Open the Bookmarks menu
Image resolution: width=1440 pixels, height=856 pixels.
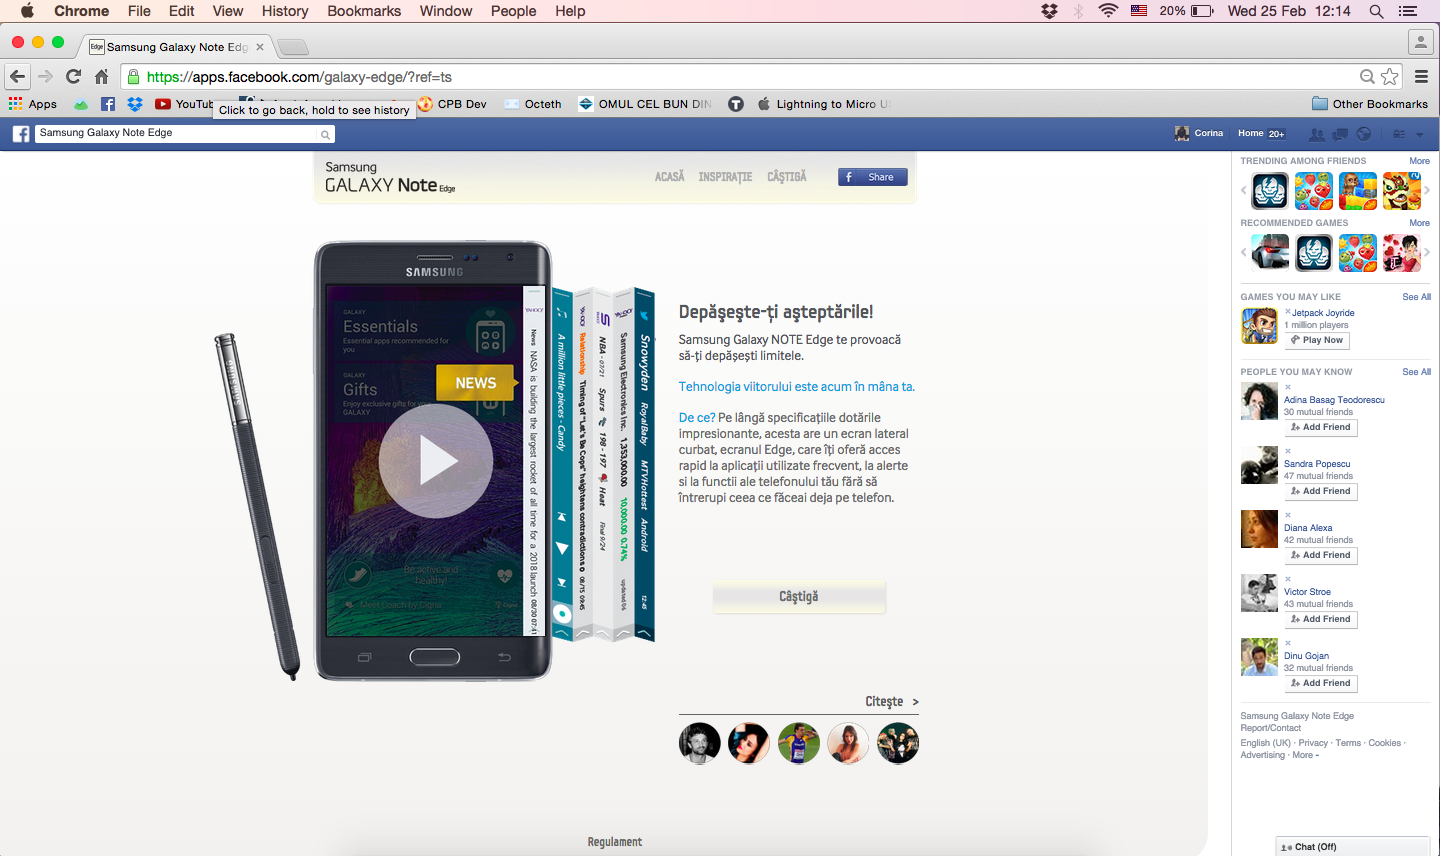point(364,11)
